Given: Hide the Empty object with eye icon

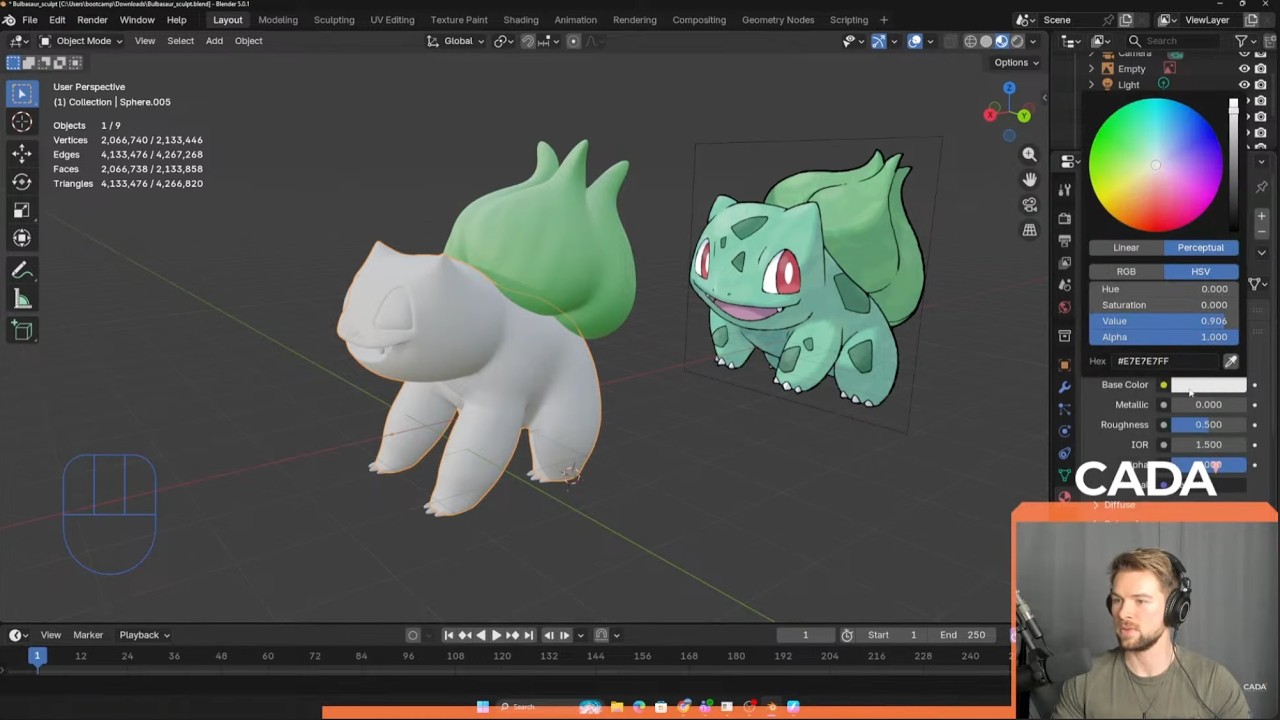Looking at the screenshot, I should tap(1244, 69).
